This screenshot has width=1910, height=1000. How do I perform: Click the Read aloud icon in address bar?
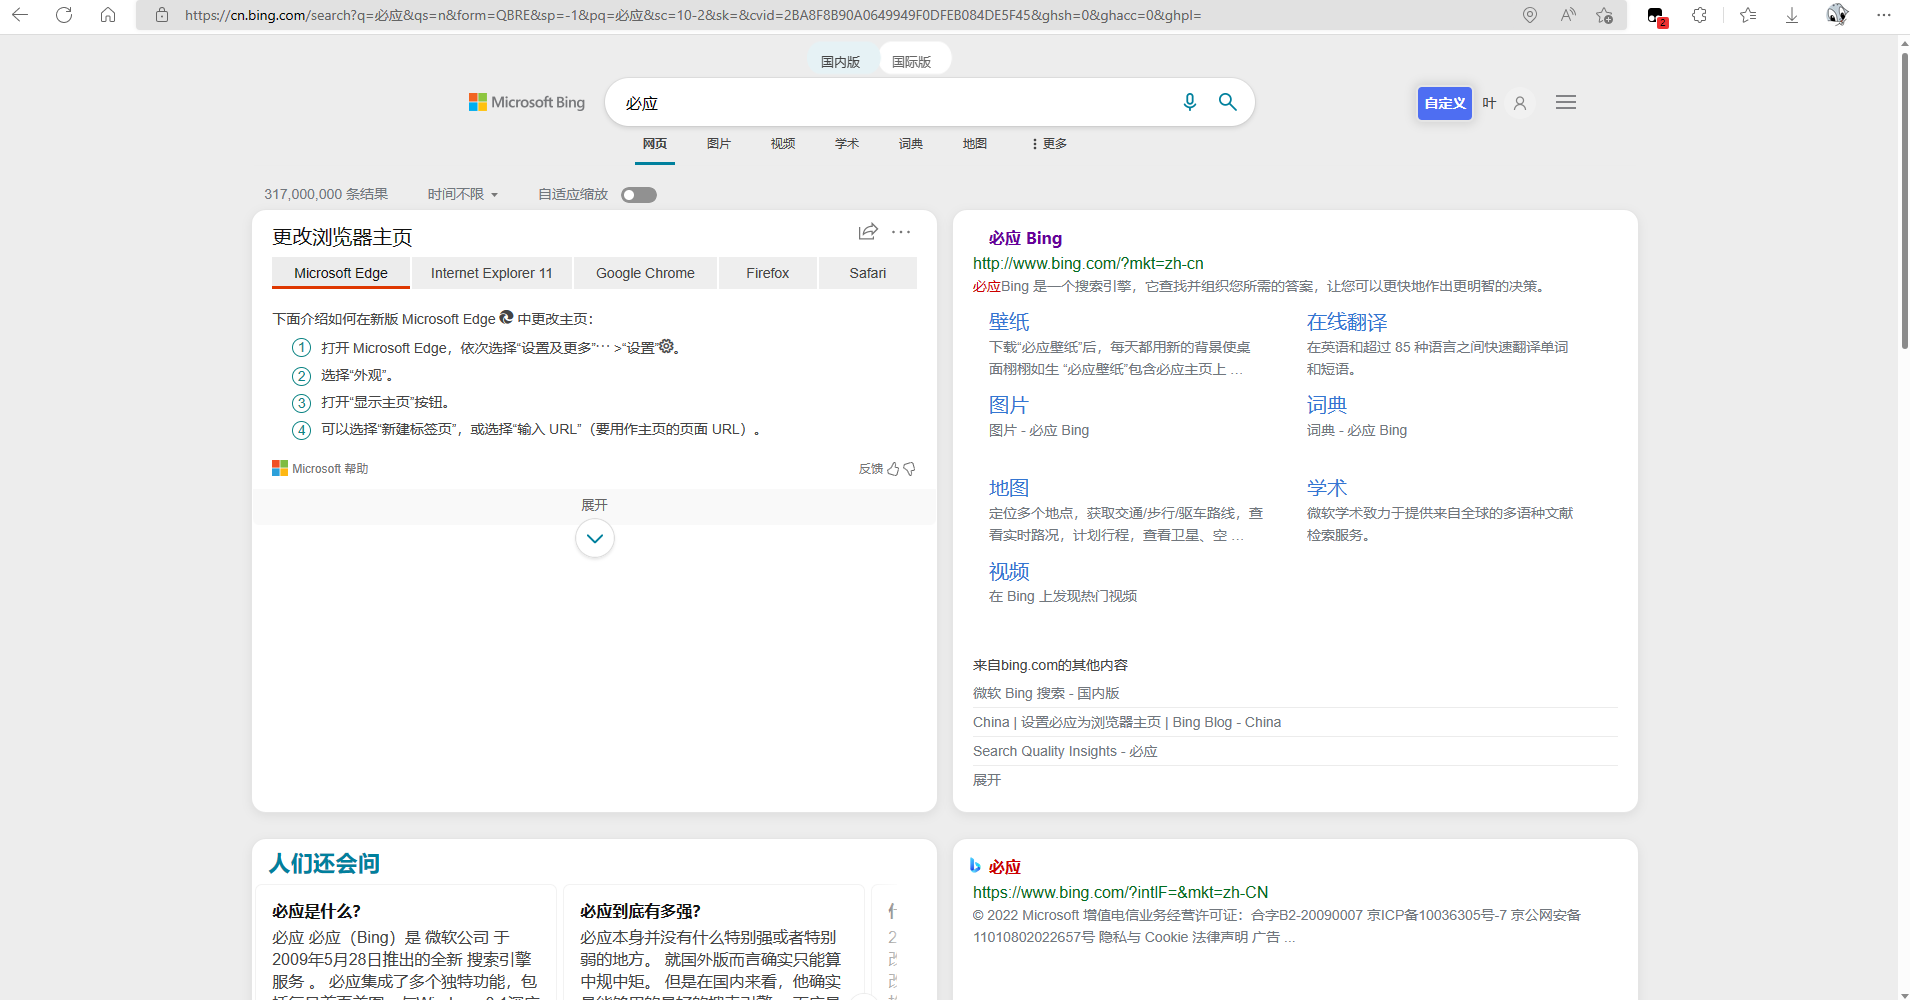(1568, 15)
